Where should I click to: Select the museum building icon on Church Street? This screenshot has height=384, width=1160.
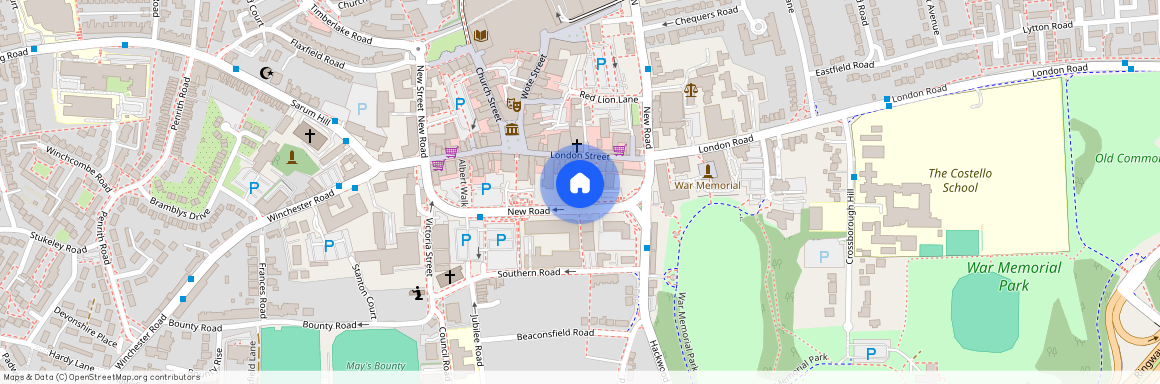tap(512, 129)
